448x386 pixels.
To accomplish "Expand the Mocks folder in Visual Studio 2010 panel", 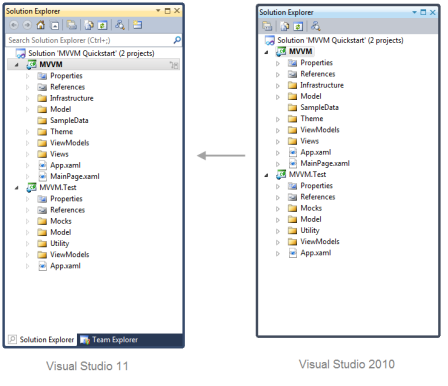I will tap(278, 209).
